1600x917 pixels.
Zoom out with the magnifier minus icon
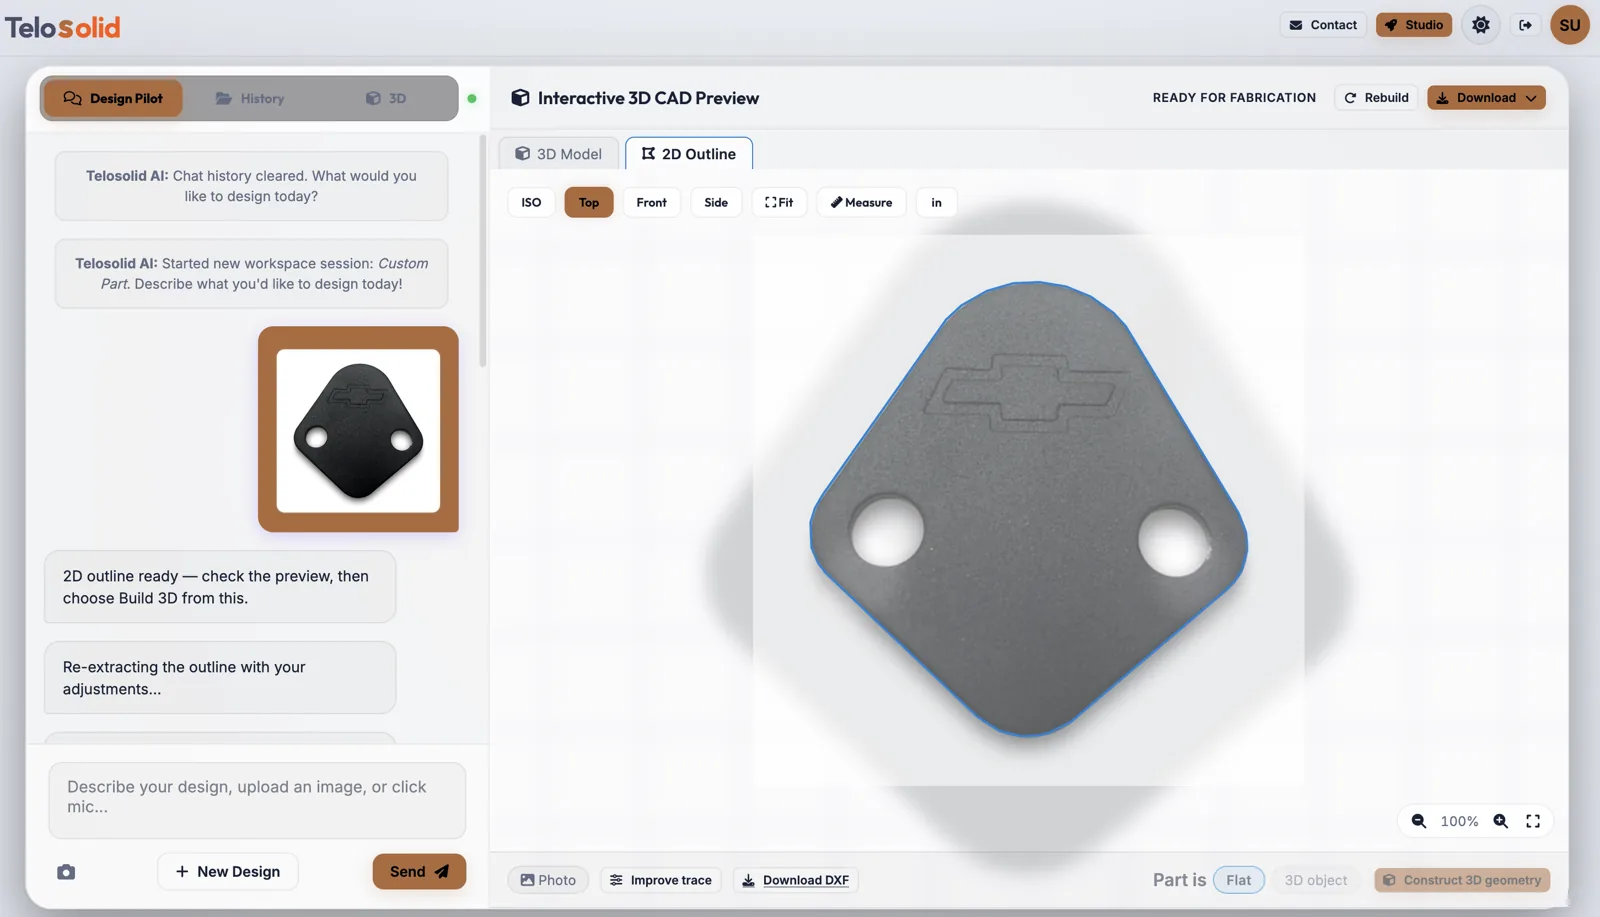tap(1419, 821)
